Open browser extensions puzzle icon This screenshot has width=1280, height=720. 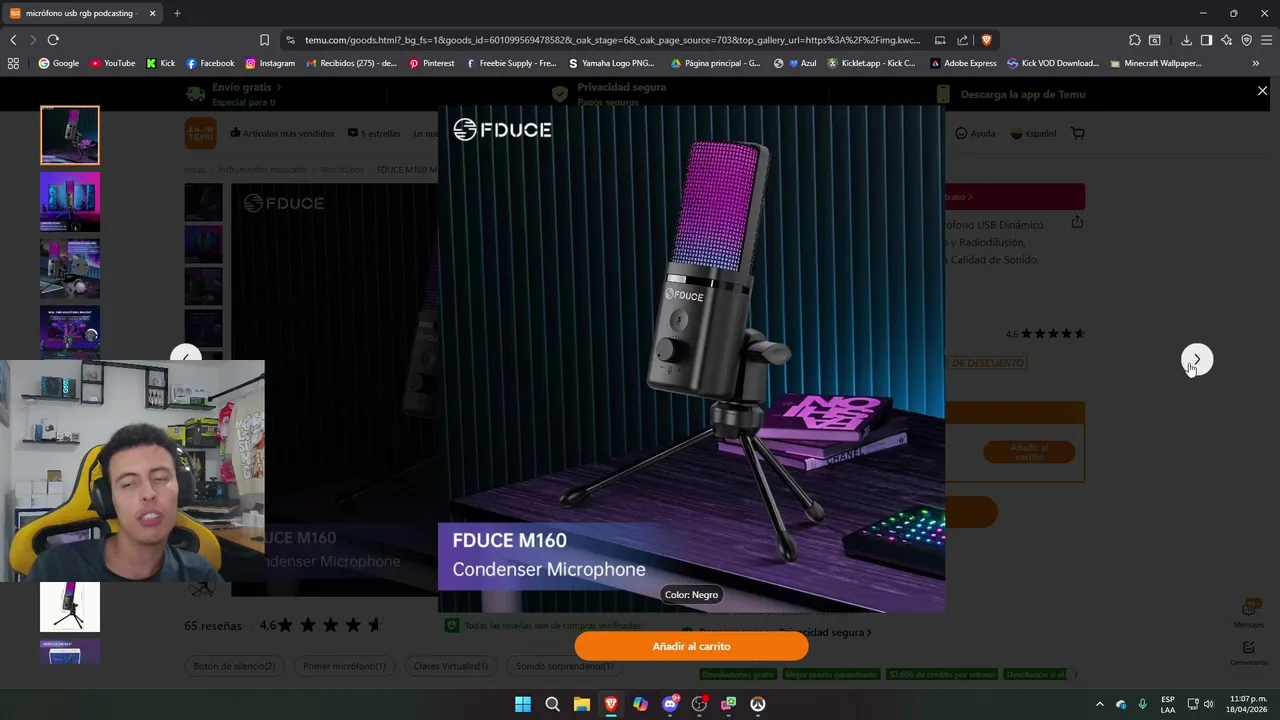pyautogui.click(x=1134, y=40)
